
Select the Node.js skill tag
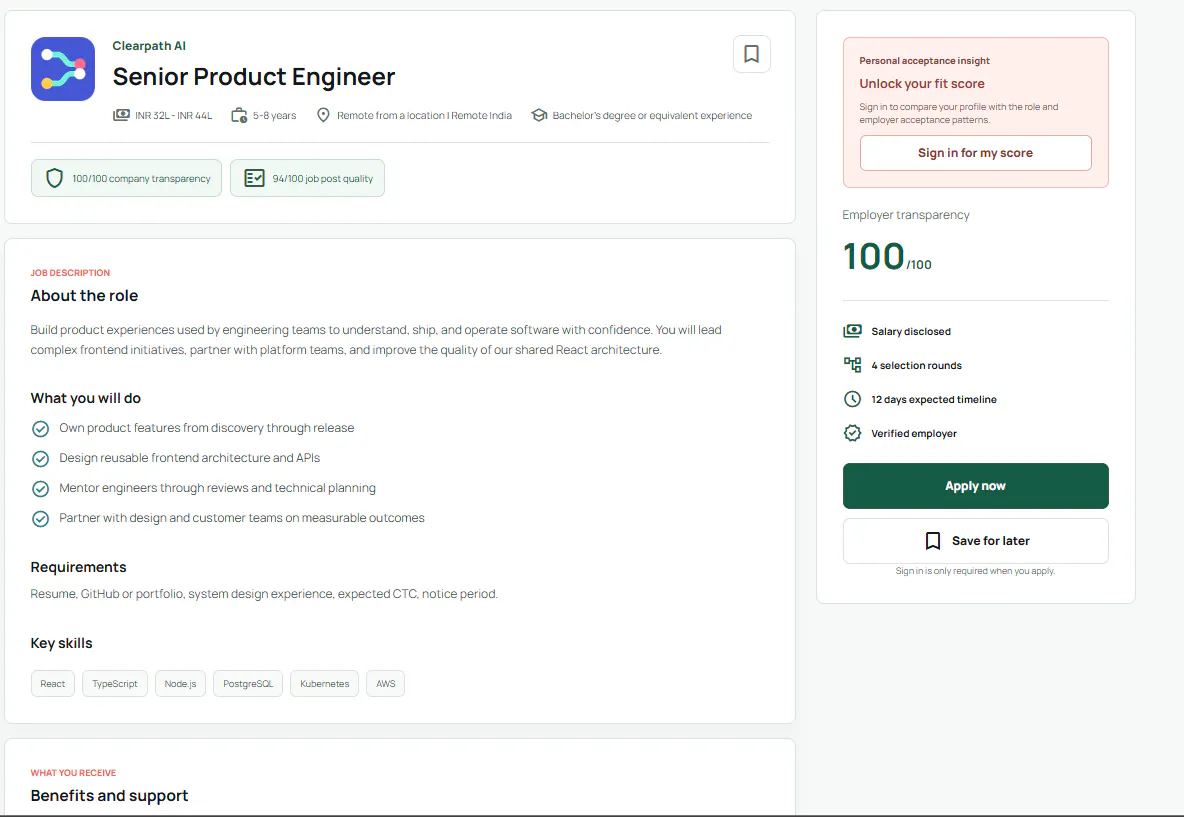[180, 683]
